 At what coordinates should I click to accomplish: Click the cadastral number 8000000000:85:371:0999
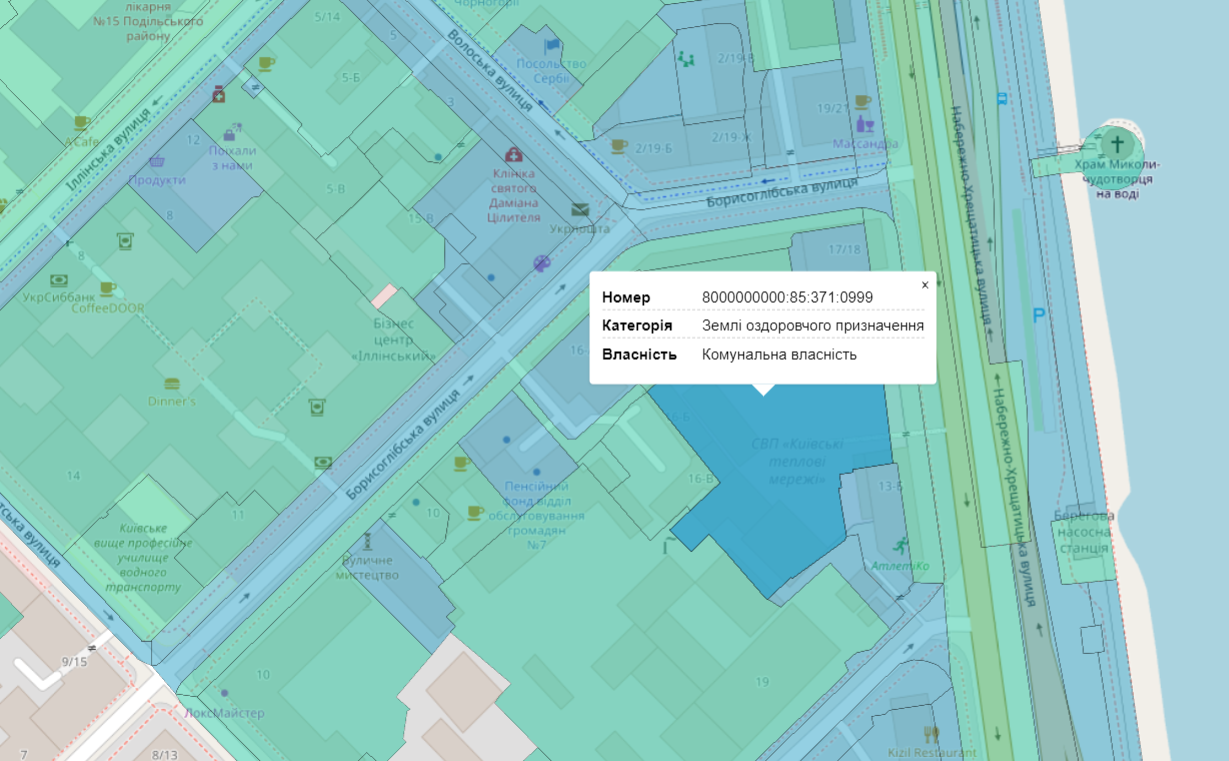(x=787, y=297)
